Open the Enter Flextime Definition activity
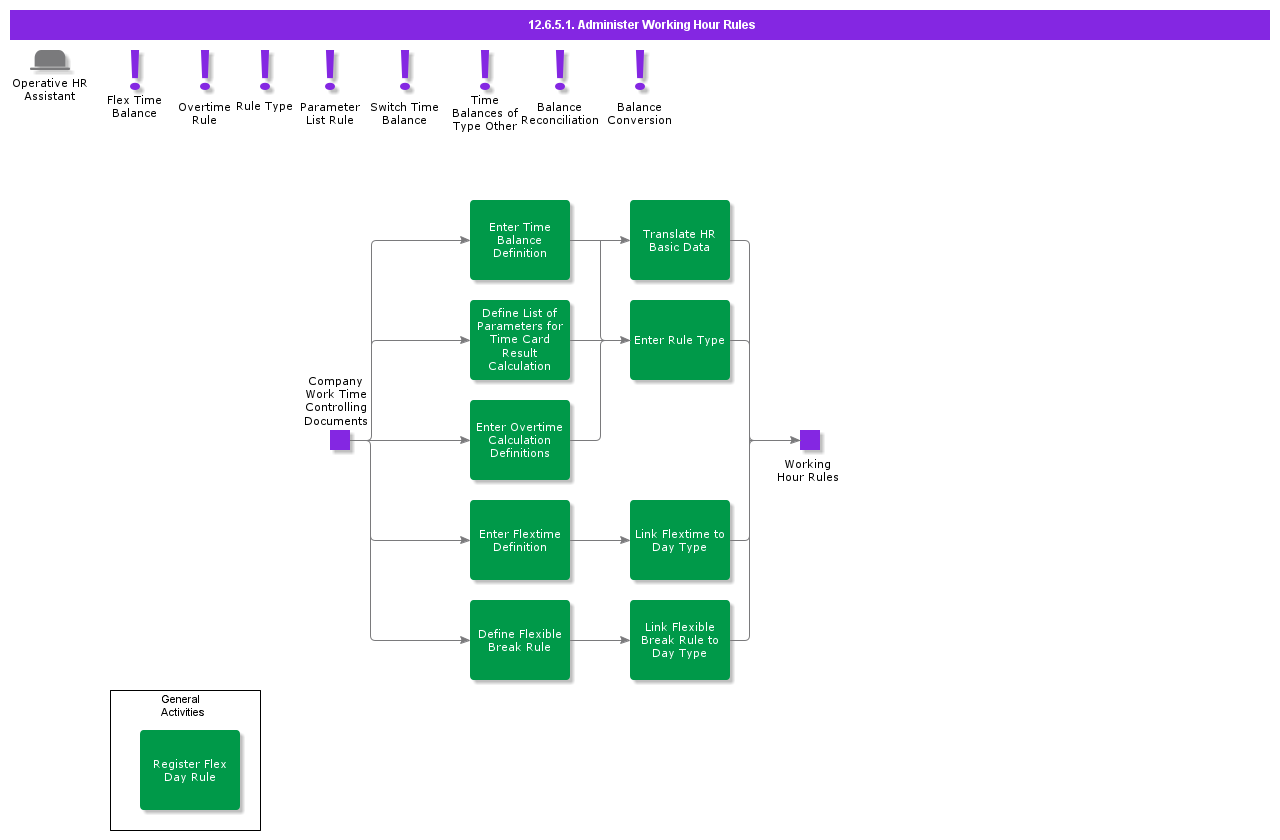 pos(520,540)
